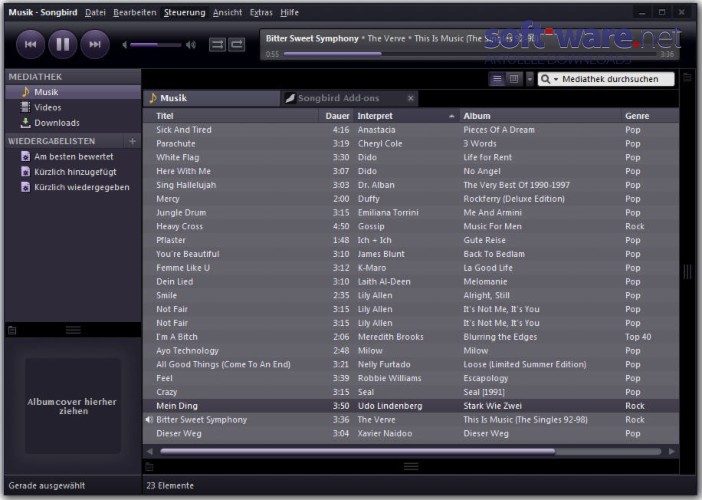
Task: Add a new playlist with plus button
Action: (132, 141)
